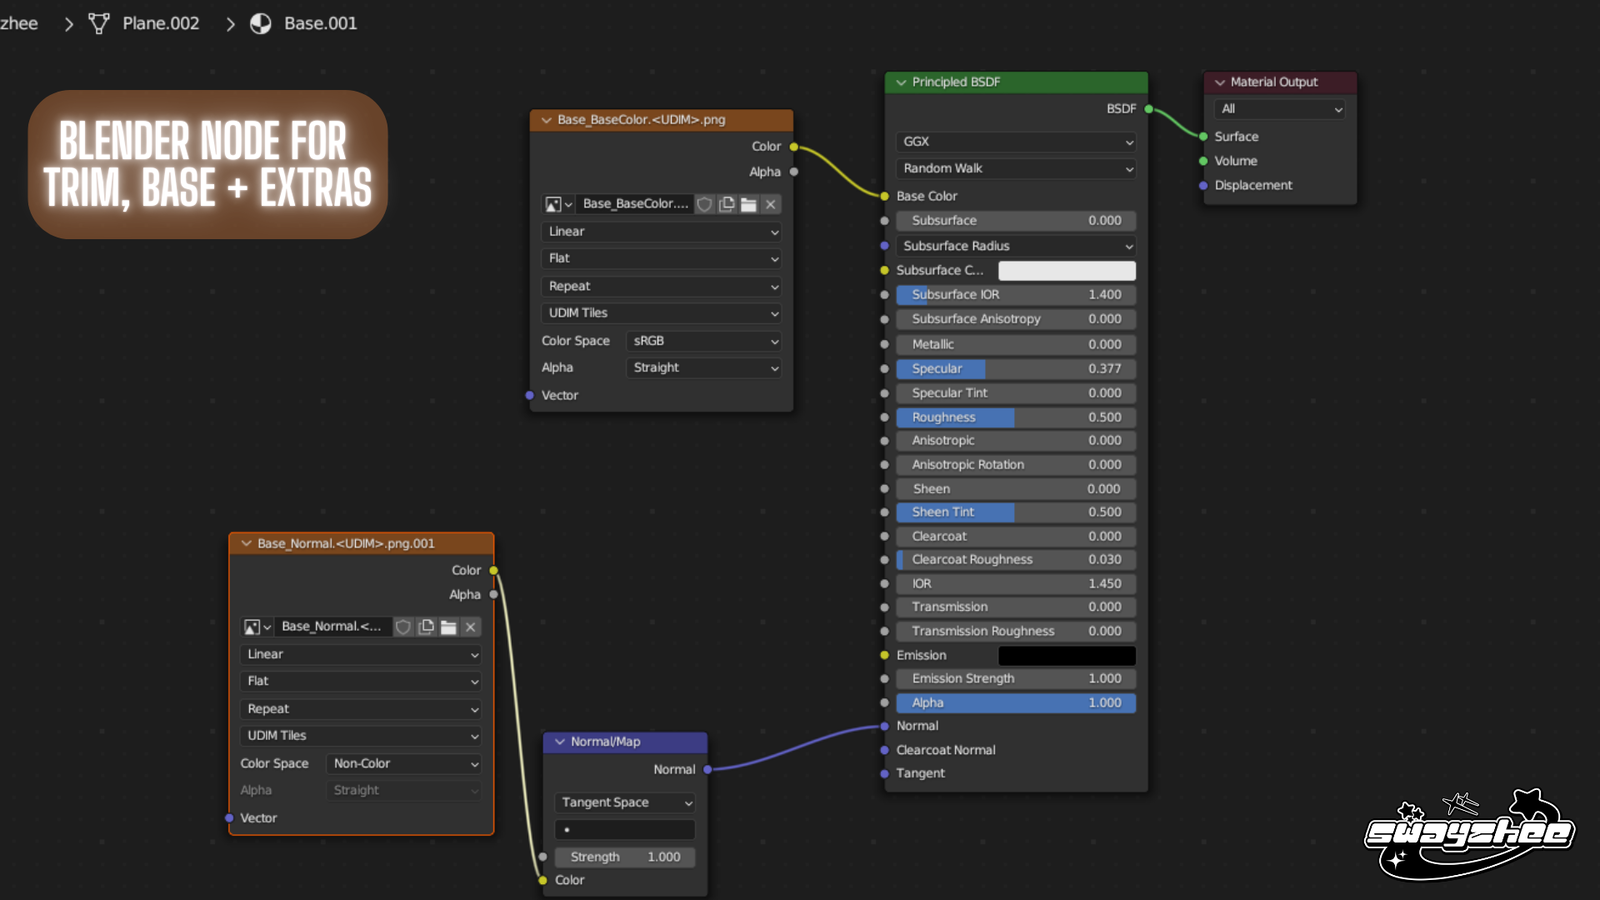Collapse the Base_BaseColor image node
Screen dimensions: 1600x900
546,120
